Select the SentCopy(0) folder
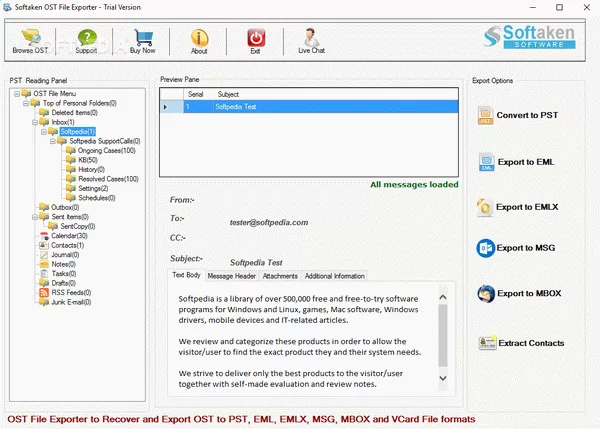Image resolution: width=600 pixels, height=429 pixels. (78, 227)
